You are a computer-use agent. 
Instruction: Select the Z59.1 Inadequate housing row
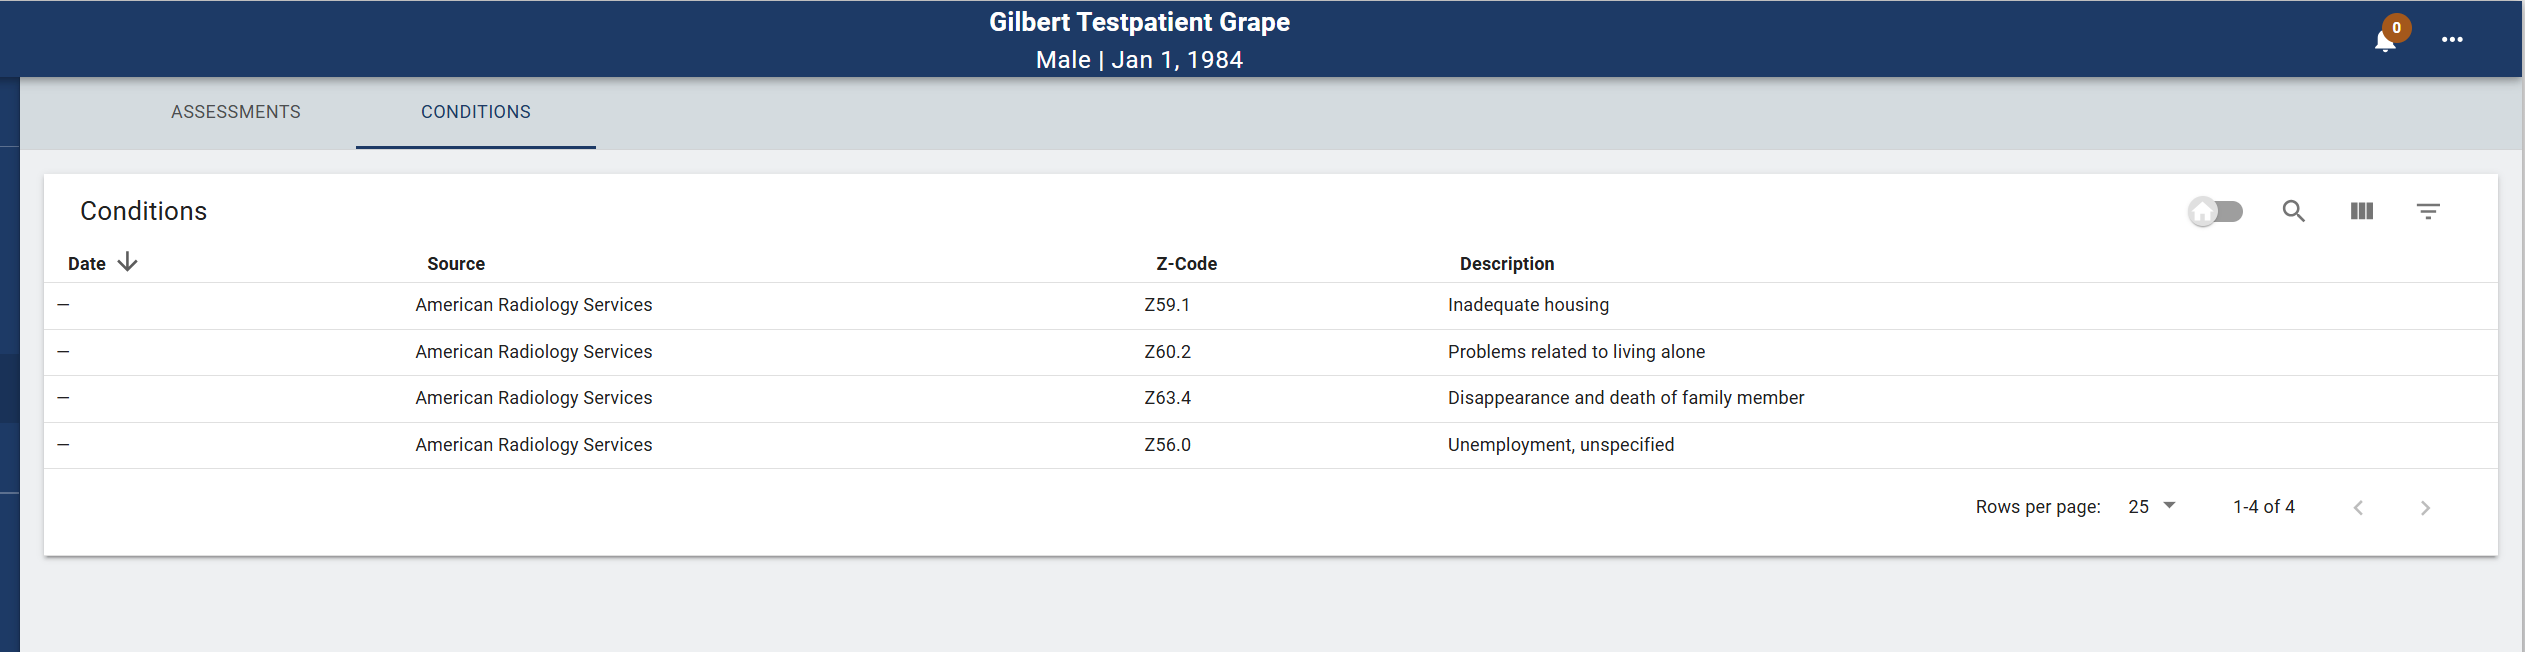[1271, 306]
